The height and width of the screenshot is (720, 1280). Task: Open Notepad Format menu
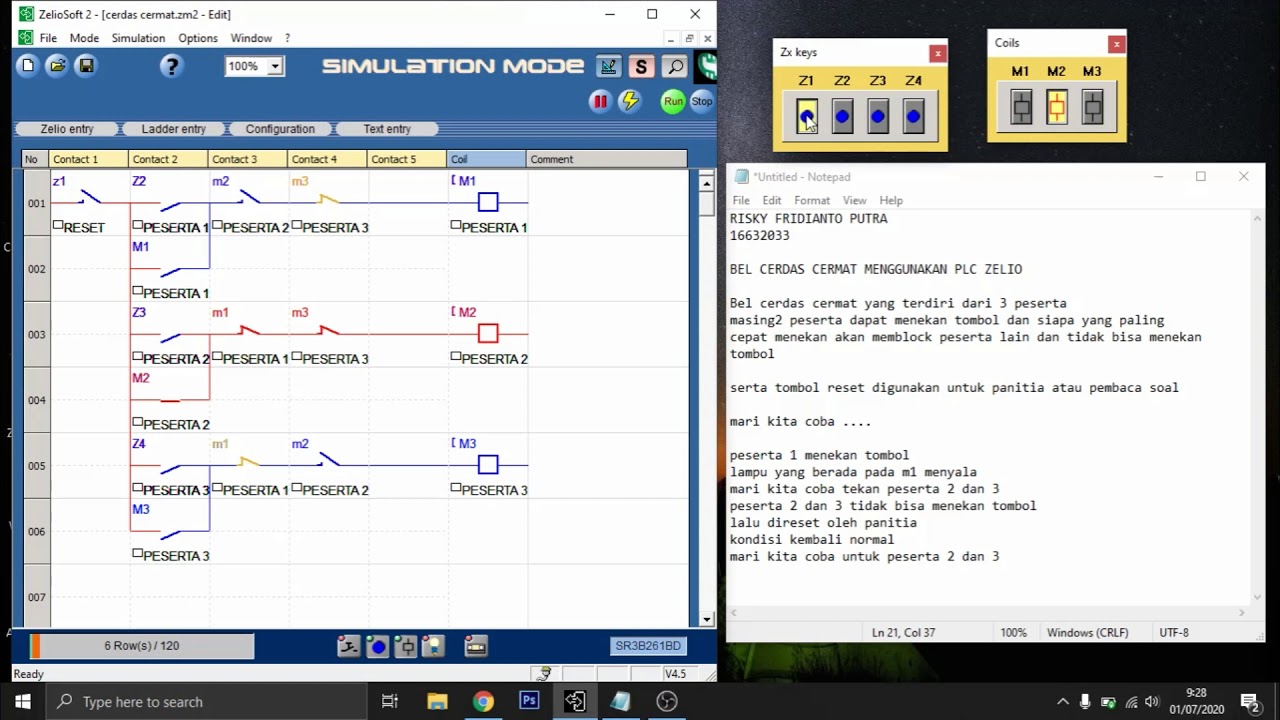(x=812, y=200)
